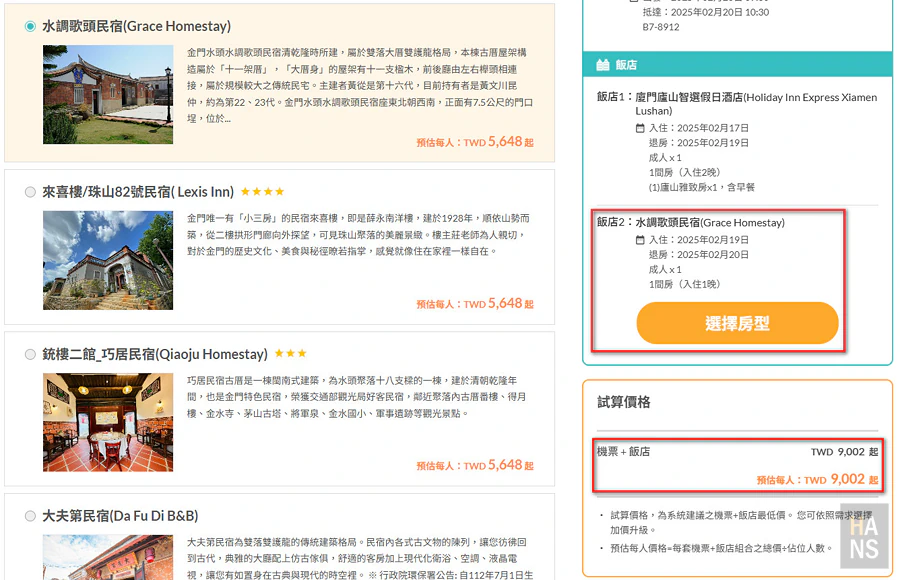Image resolution: width=900 pixels, height=580 pixels.
Task: Click the arrival time 抵達：2025年02月20日 10:30
Action: click(705, 12)
